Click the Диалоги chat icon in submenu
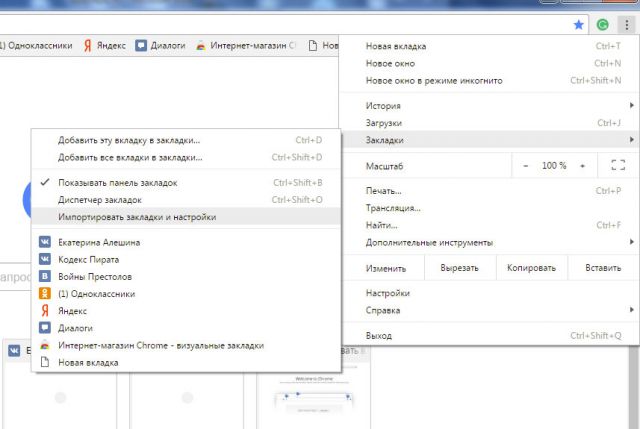Image resolution: width=640 pixels, height=429 pixels. [45, 328]
